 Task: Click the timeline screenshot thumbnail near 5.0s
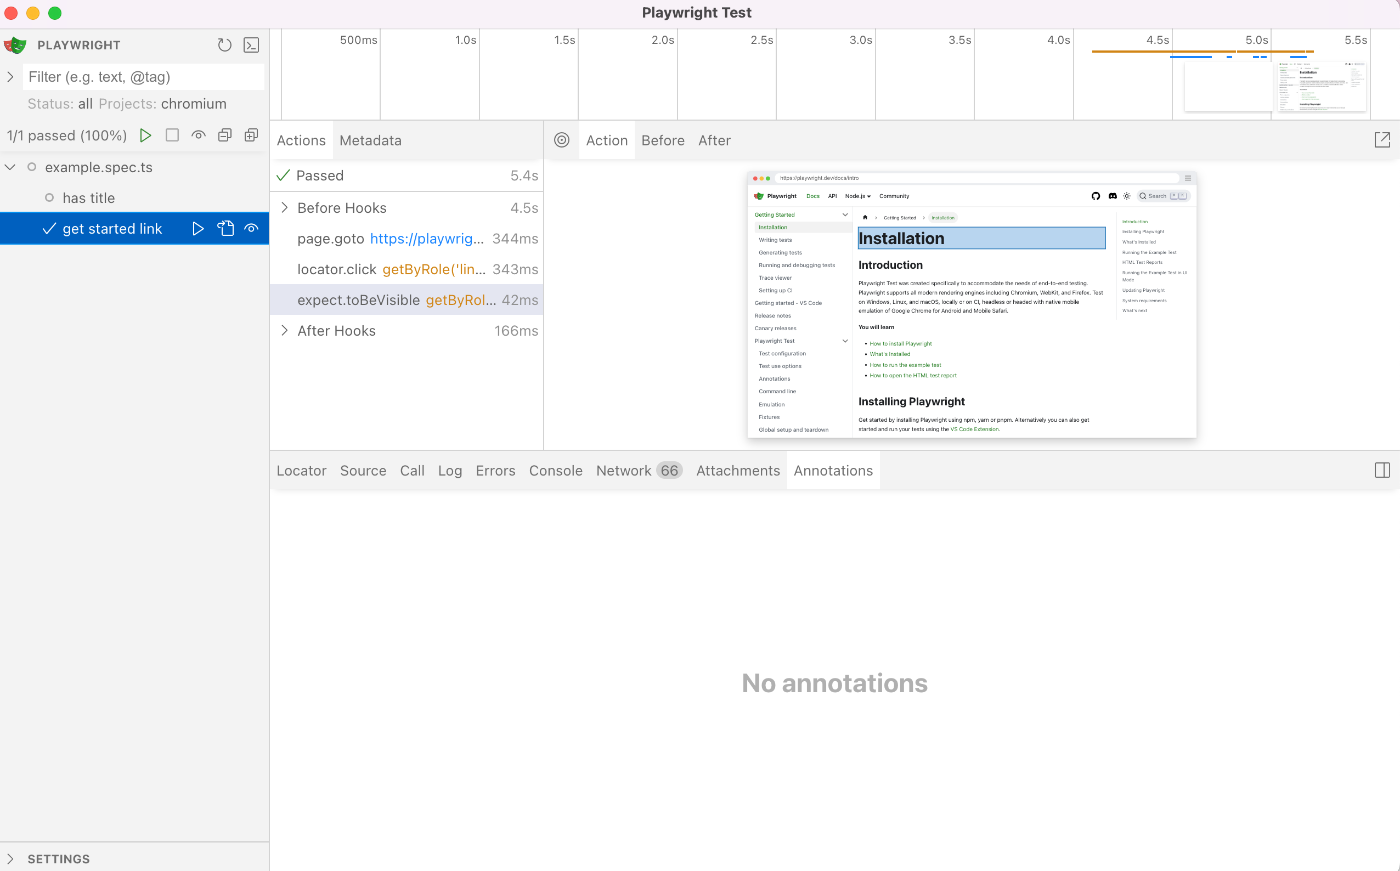(1320, 87)
